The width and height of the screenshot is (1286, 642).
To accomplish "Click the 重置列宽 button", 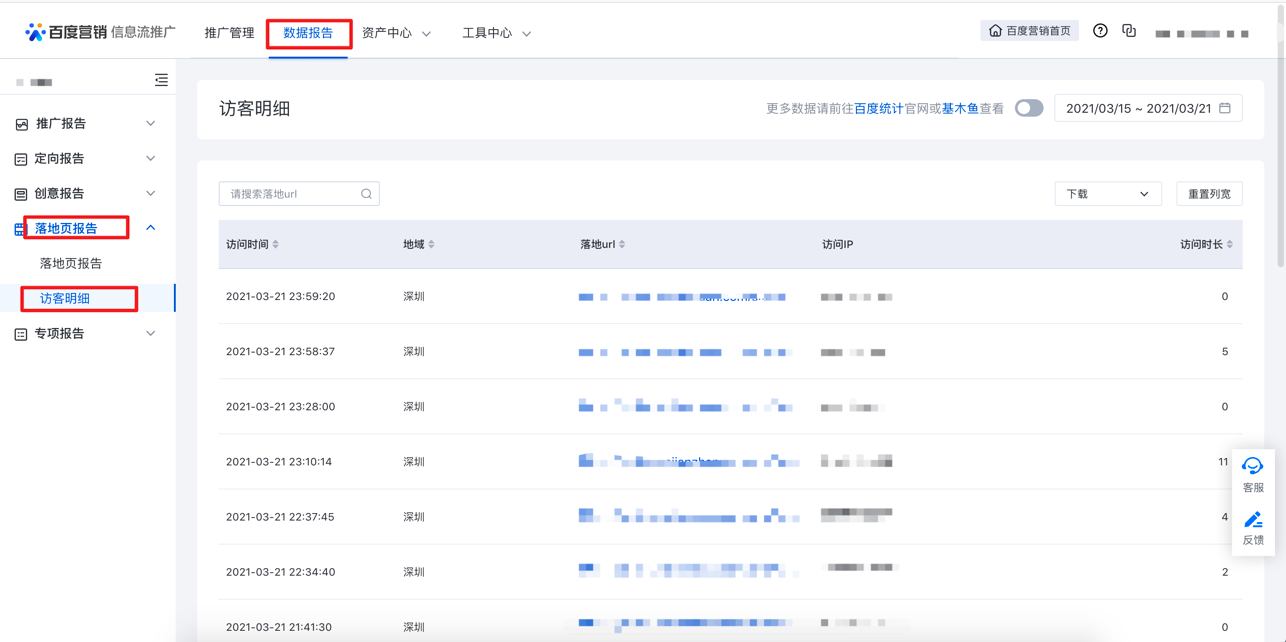I will [x=1209, y=194].
